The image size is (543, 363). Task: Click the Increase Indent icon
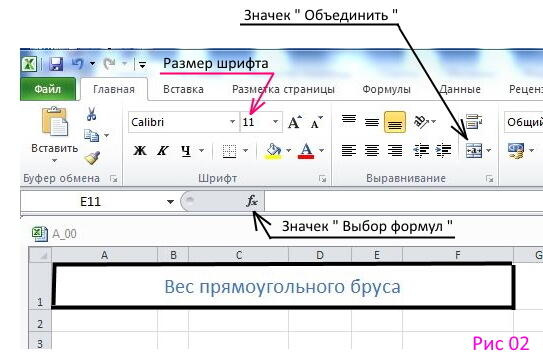[443, 150]
